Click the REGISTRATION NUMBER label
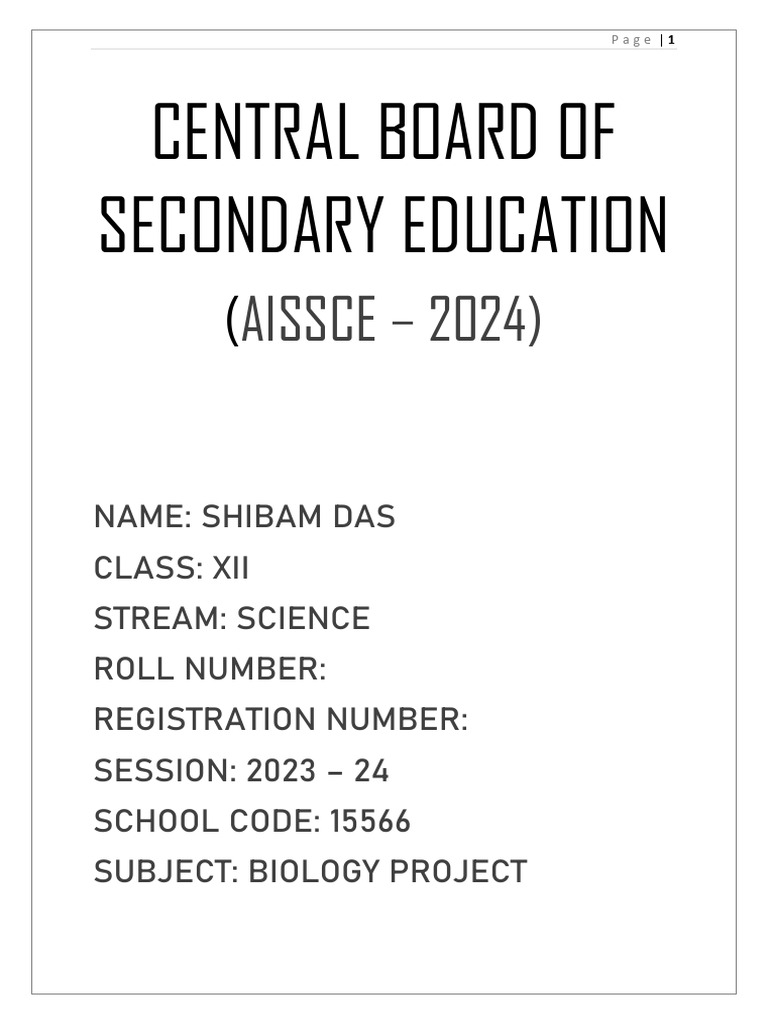768x1024 pixels. click(x=280, y=720)
